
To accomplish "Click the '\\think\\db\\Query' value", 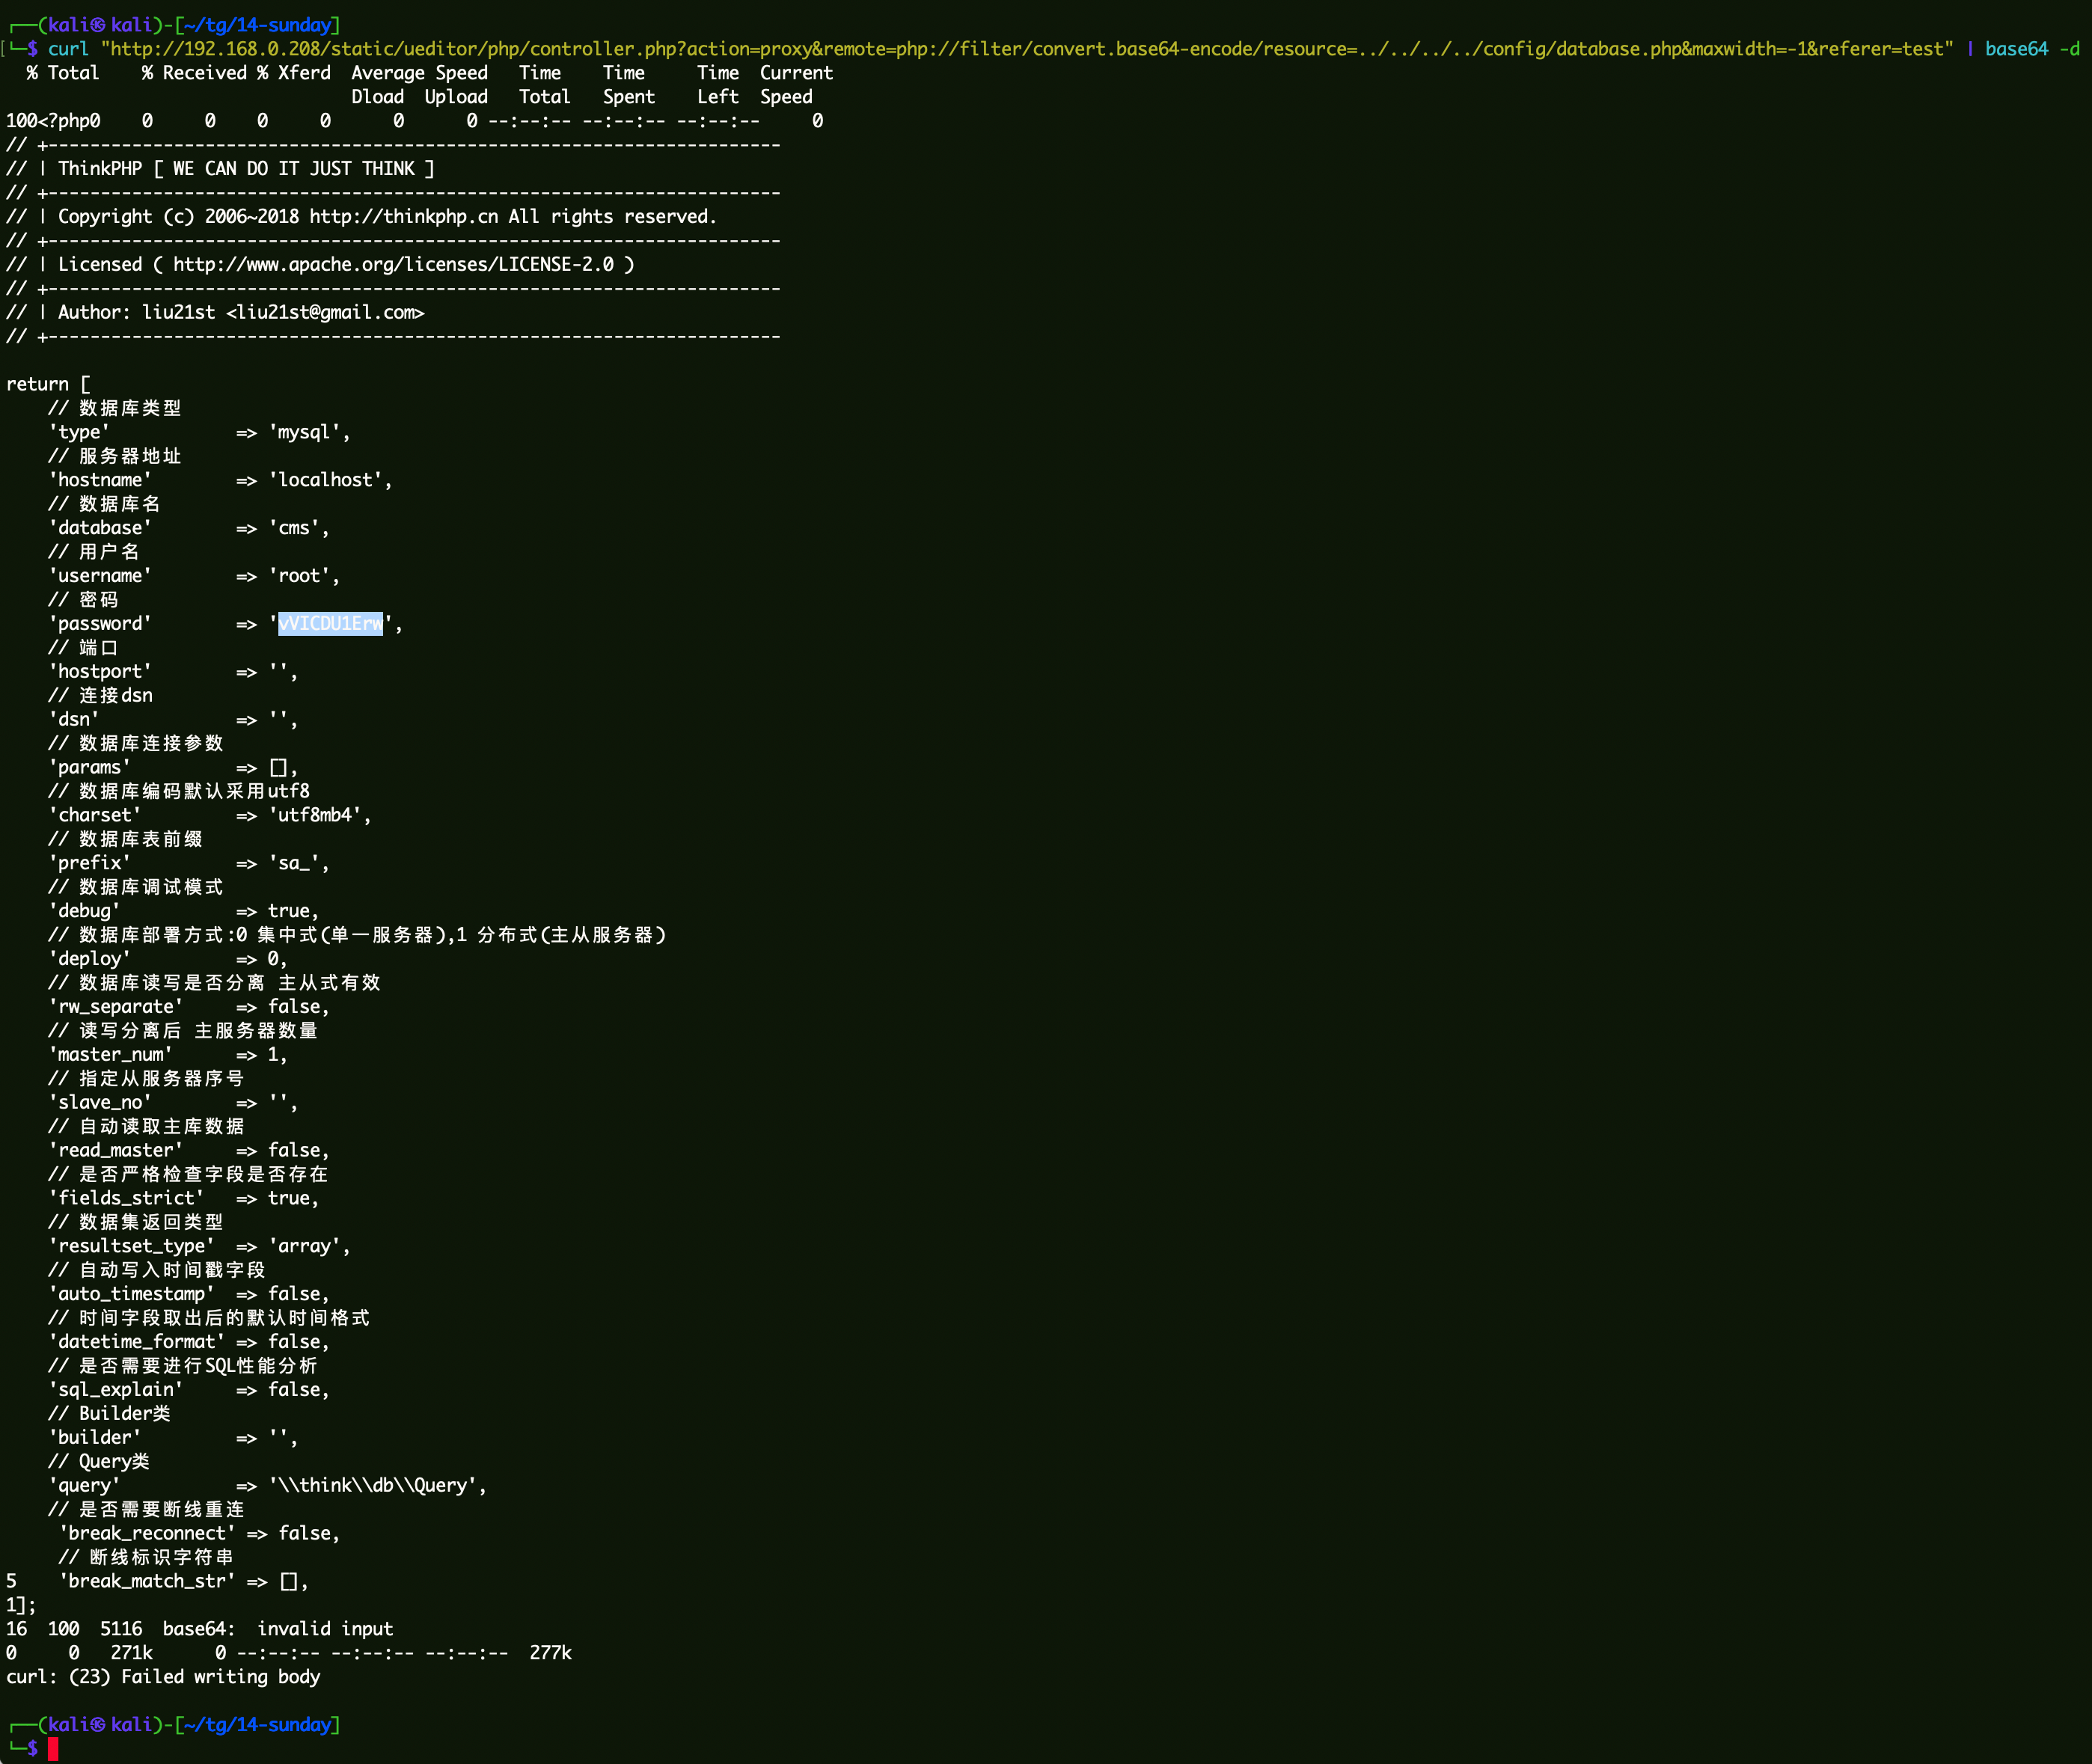I will [372, 1485].
